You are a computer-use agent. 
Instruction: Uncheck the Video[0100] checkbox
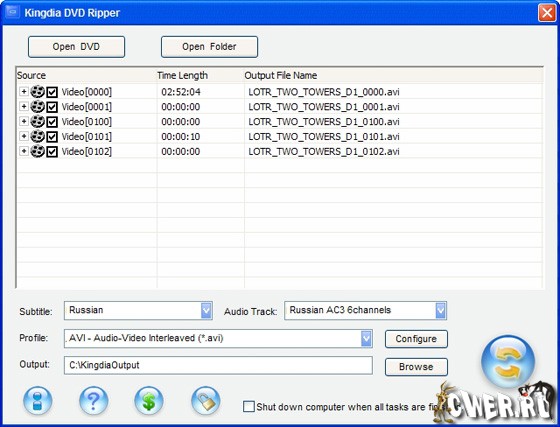(x=52, y=122)
